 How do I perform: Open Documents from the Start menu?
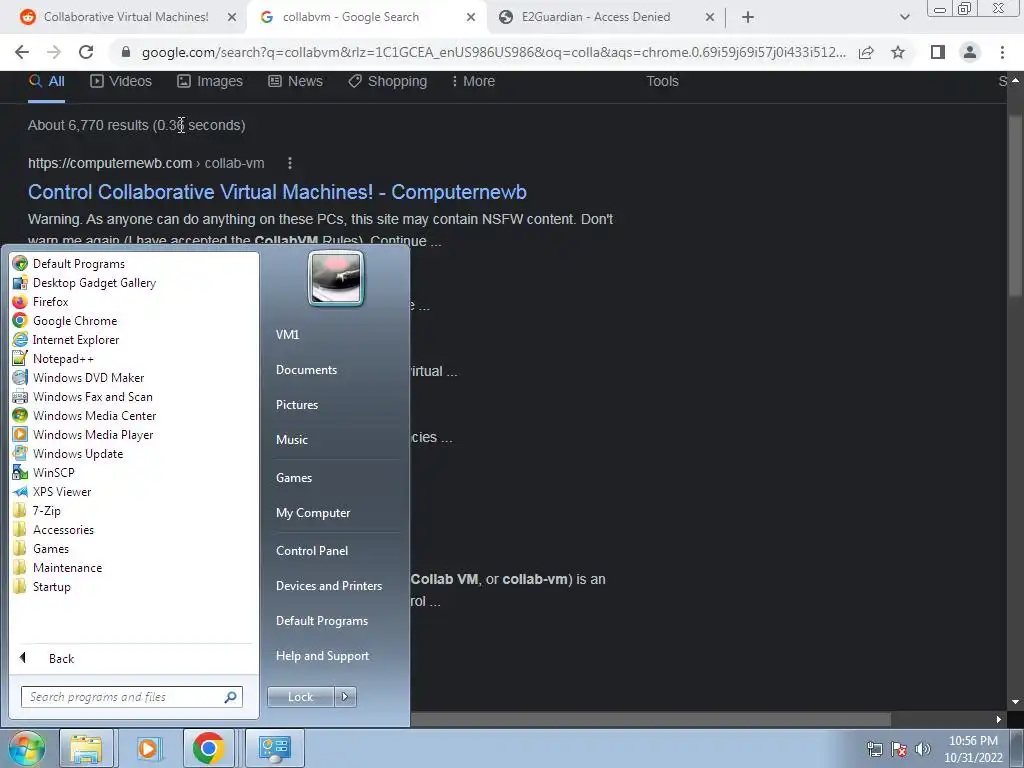[x=306, y=370]
